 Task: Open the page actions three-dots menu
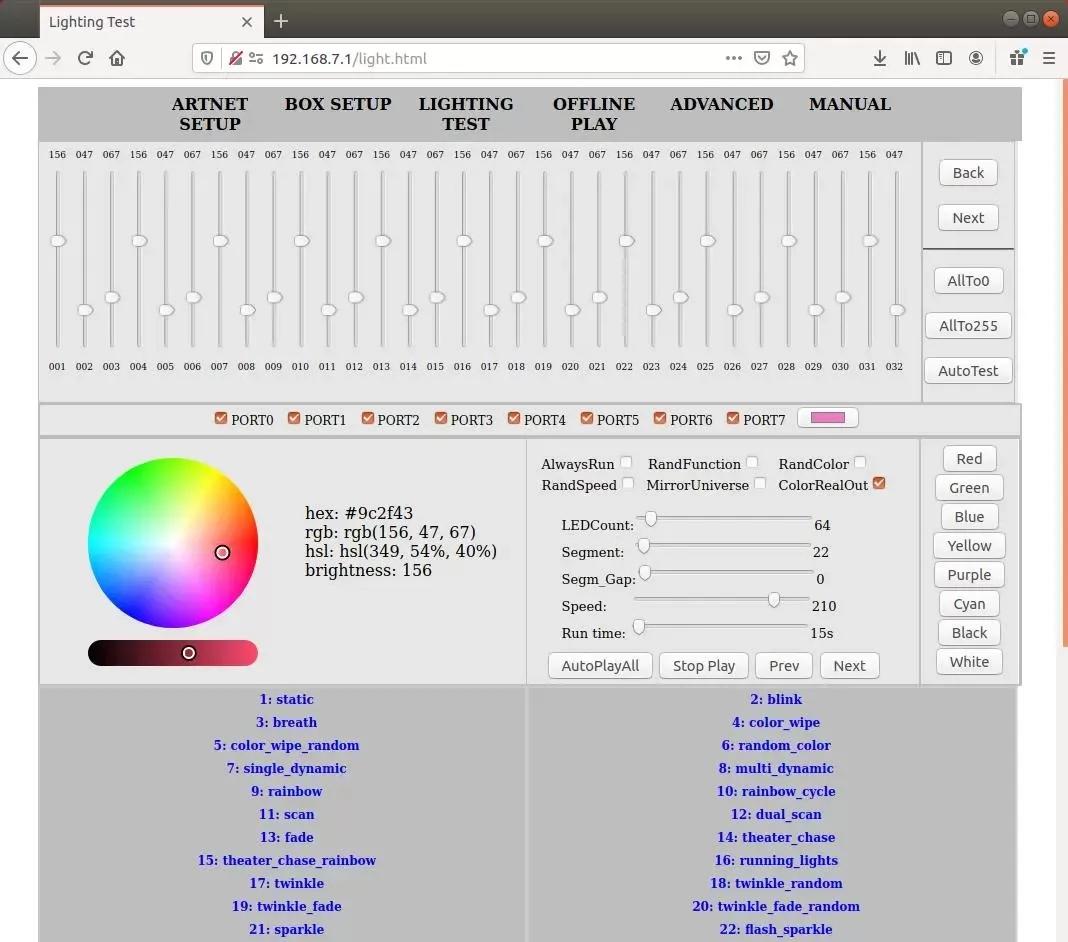pyautogui.click(x=734, y=58)
